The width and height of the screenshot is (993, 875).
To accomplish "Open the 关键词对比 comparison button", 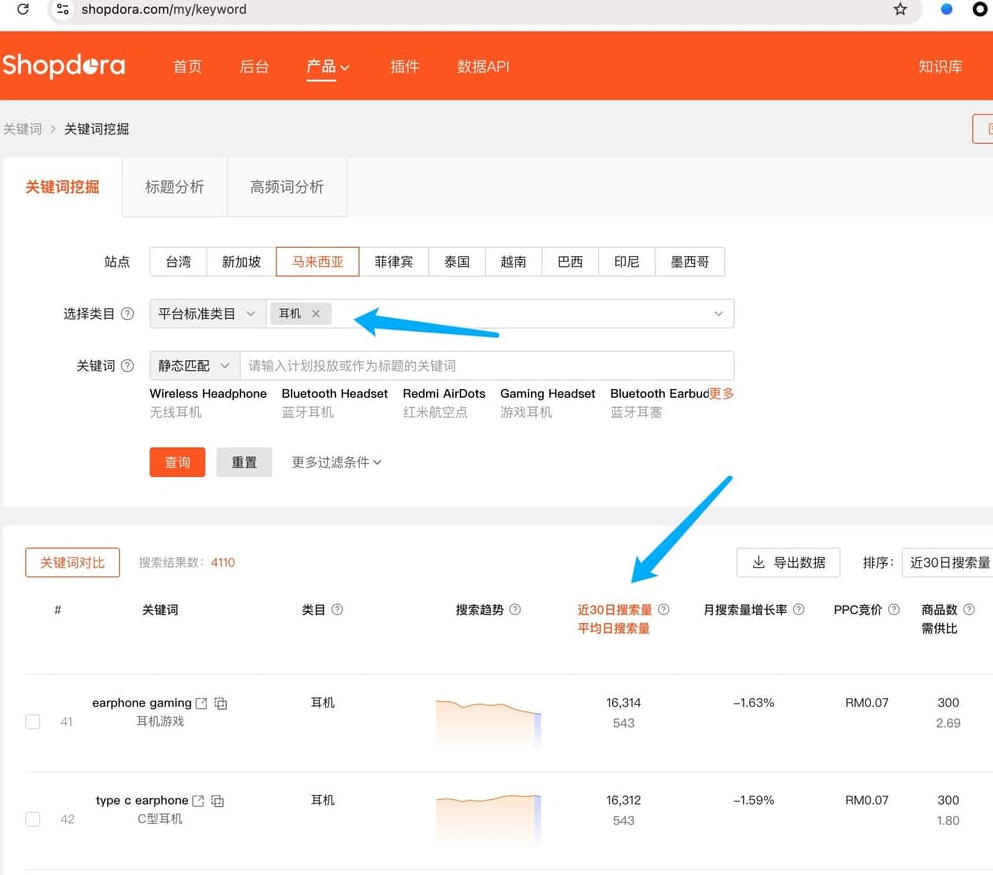I will click(72, 563).
